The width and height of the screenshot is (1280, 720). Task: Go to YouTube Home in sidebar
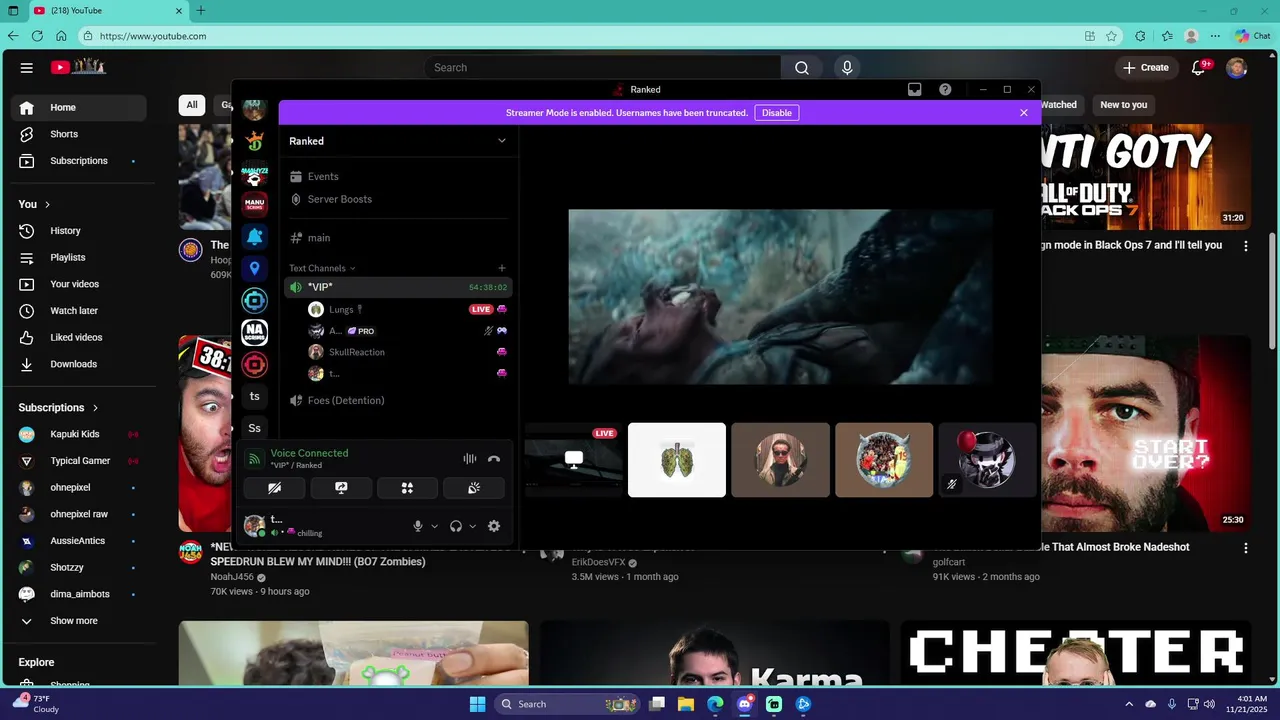point(79,108)
